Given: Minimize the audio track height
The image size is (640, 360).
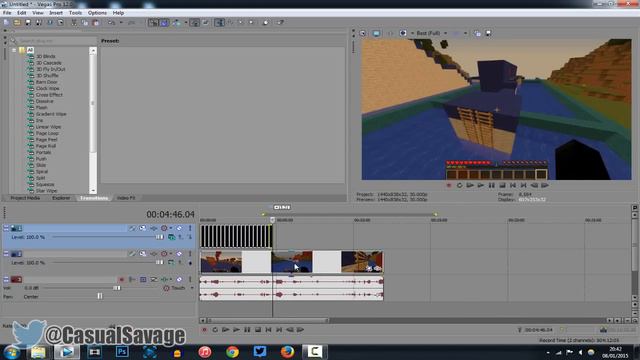Looking at the screenshot, I should (6, 280).
